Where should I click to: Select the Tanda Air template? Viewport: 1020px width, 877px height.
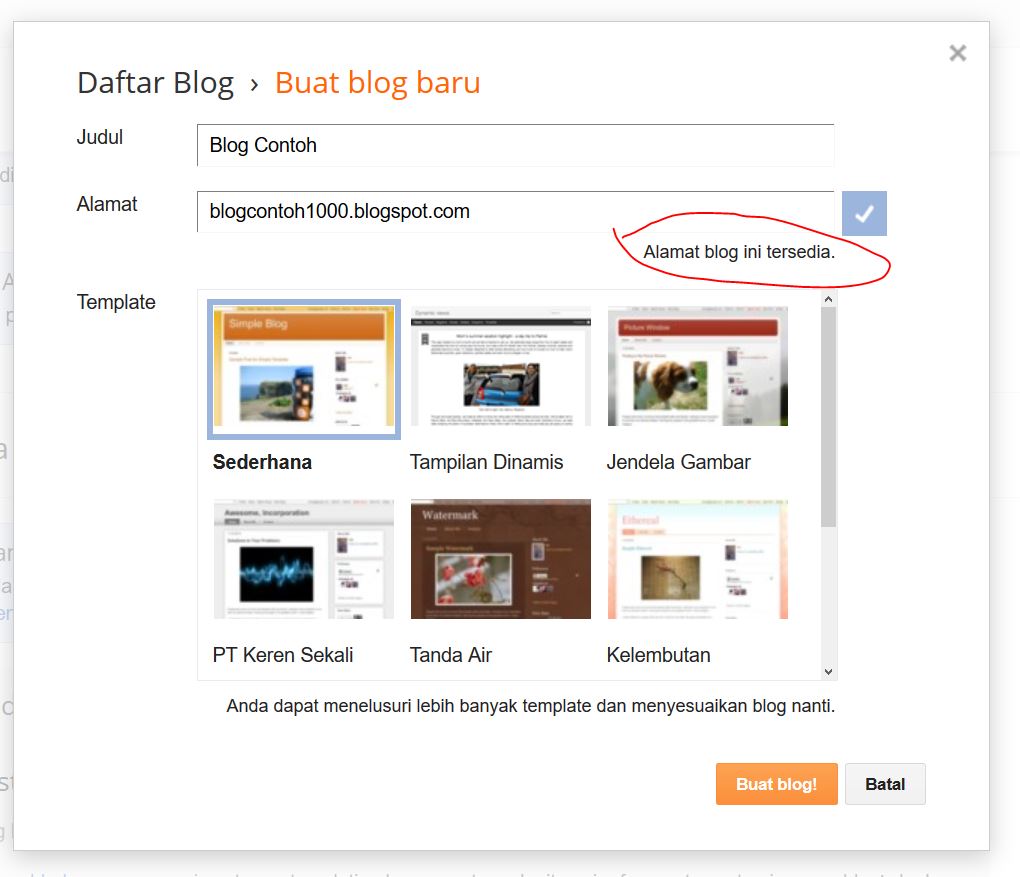pos(500,560)
